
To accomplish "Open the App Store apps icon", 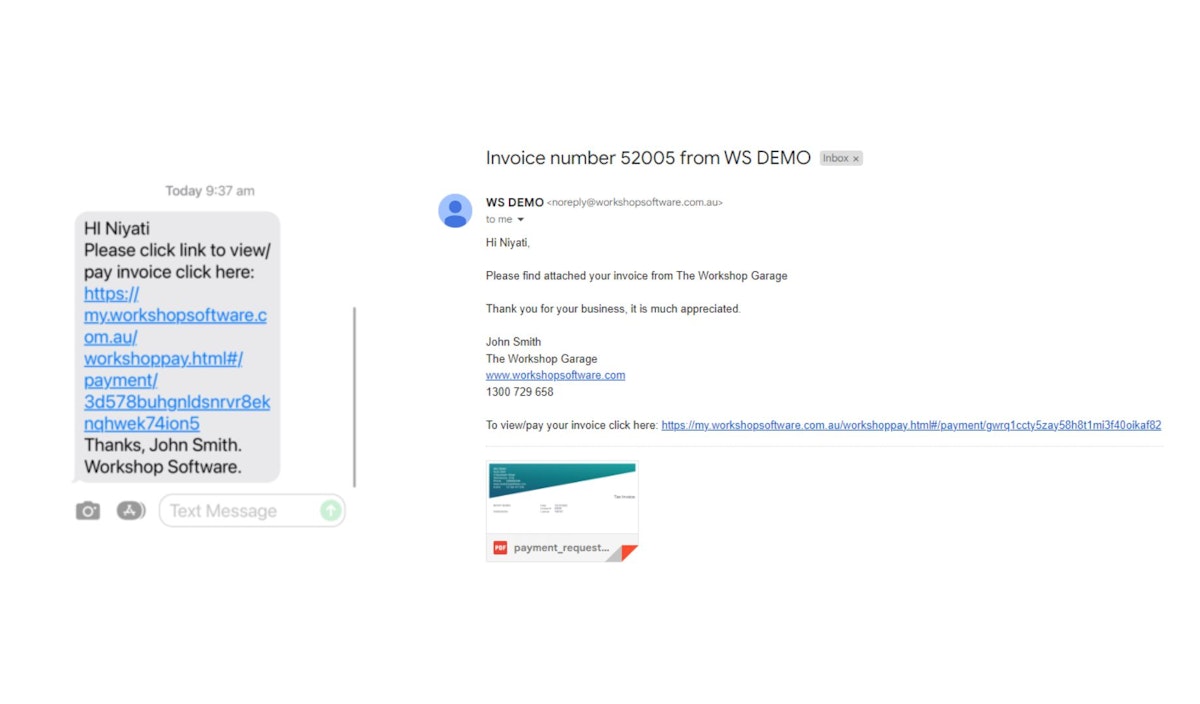I will [x=131, y=511].
